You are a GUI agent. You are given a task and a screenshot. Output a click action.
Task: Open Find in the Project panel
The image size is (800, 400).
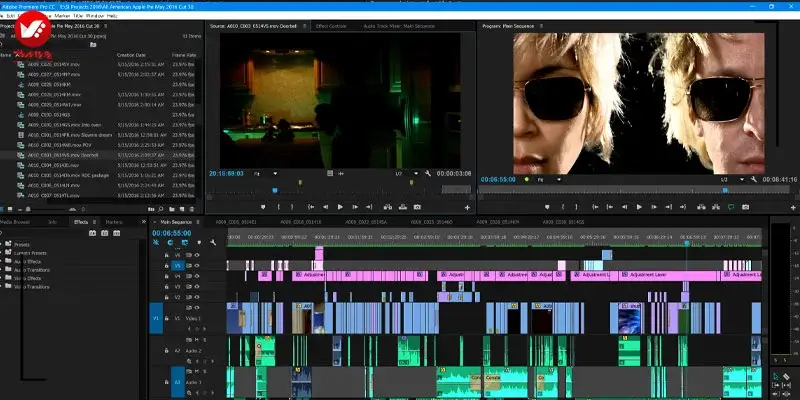[161, 209]
